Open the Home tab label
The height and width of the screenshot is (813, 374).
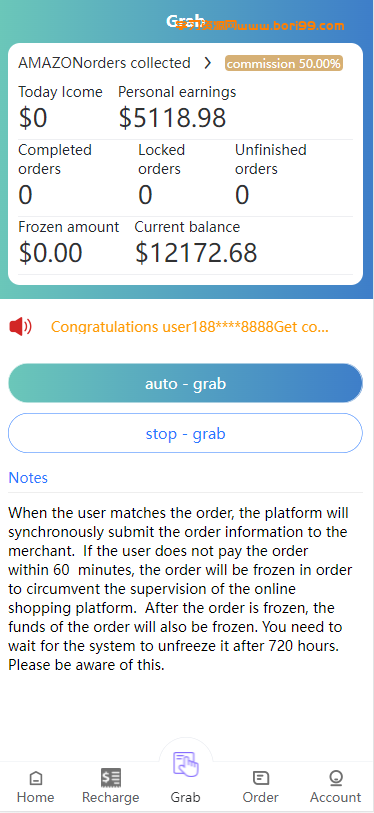(35, 797)
